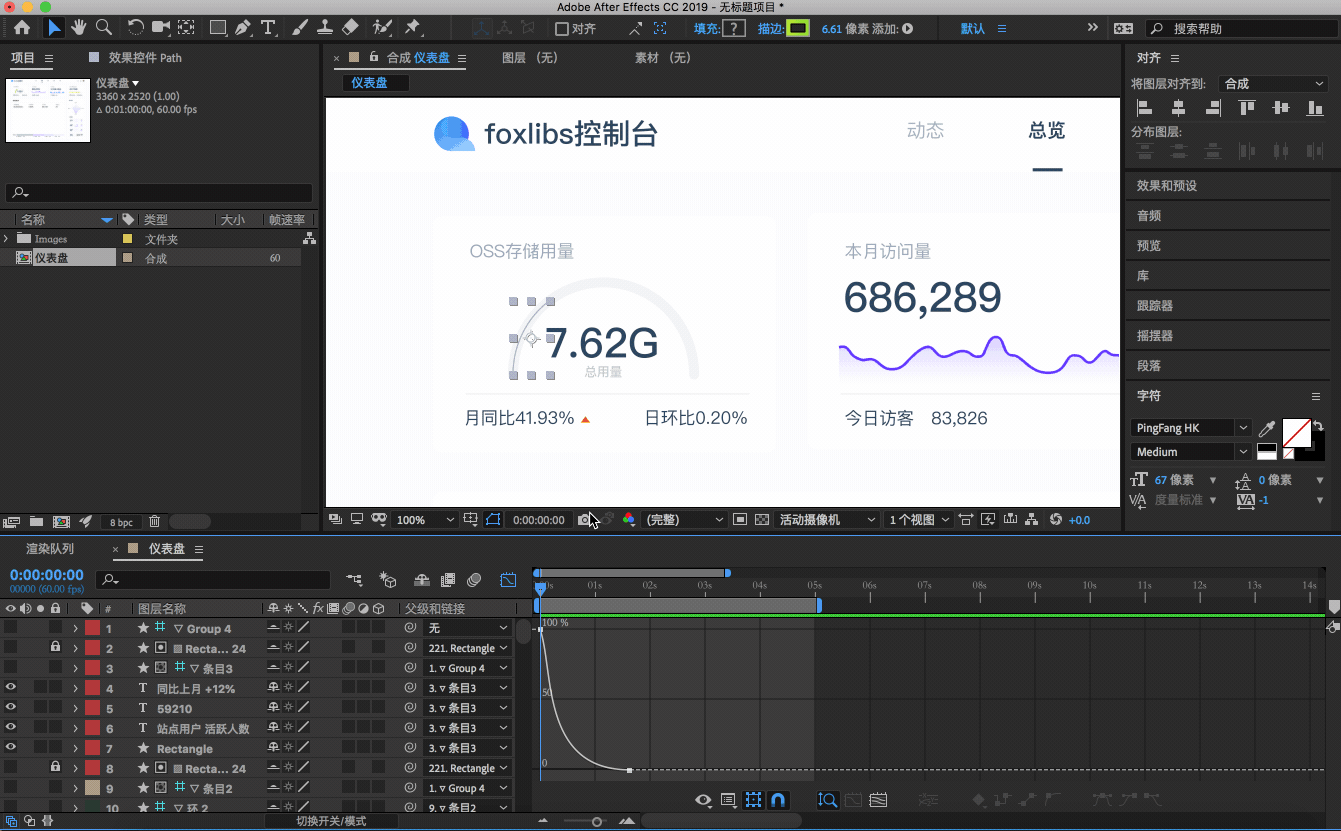This screenshot has height=831, width=1341.
Task: Expand the Images folder in the project panel
Action: click(x=8, y=238)
